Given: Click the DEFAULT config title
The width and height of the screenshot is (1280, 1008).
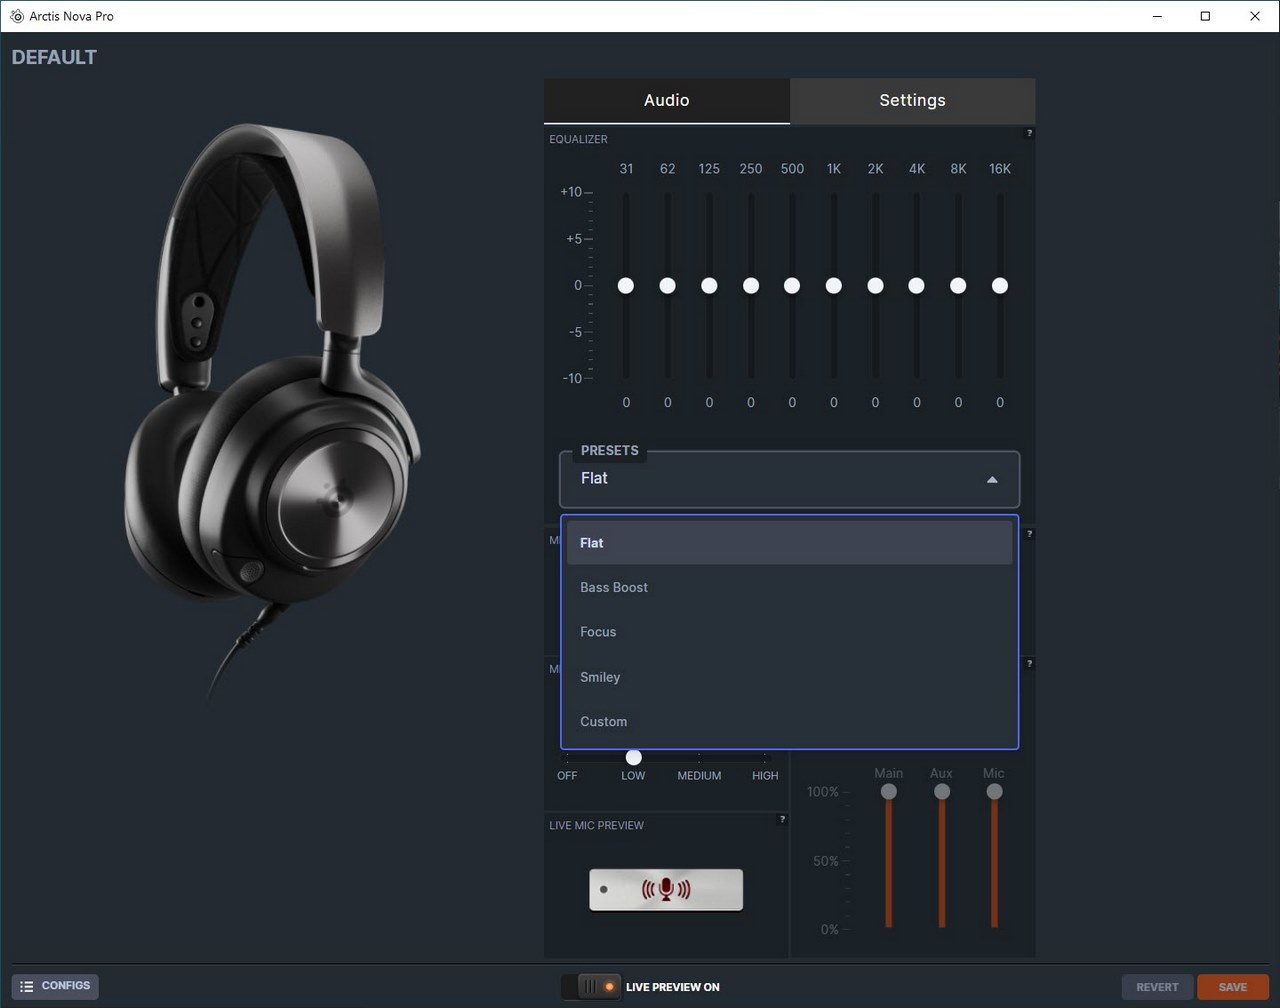Looking at the screenshot, I should [54, 57].
